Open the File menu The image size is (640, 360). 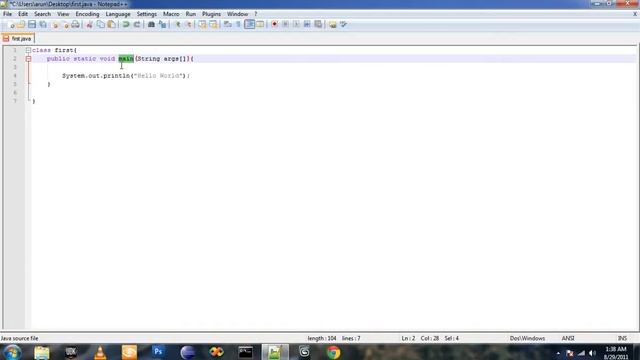click(7, 14)
